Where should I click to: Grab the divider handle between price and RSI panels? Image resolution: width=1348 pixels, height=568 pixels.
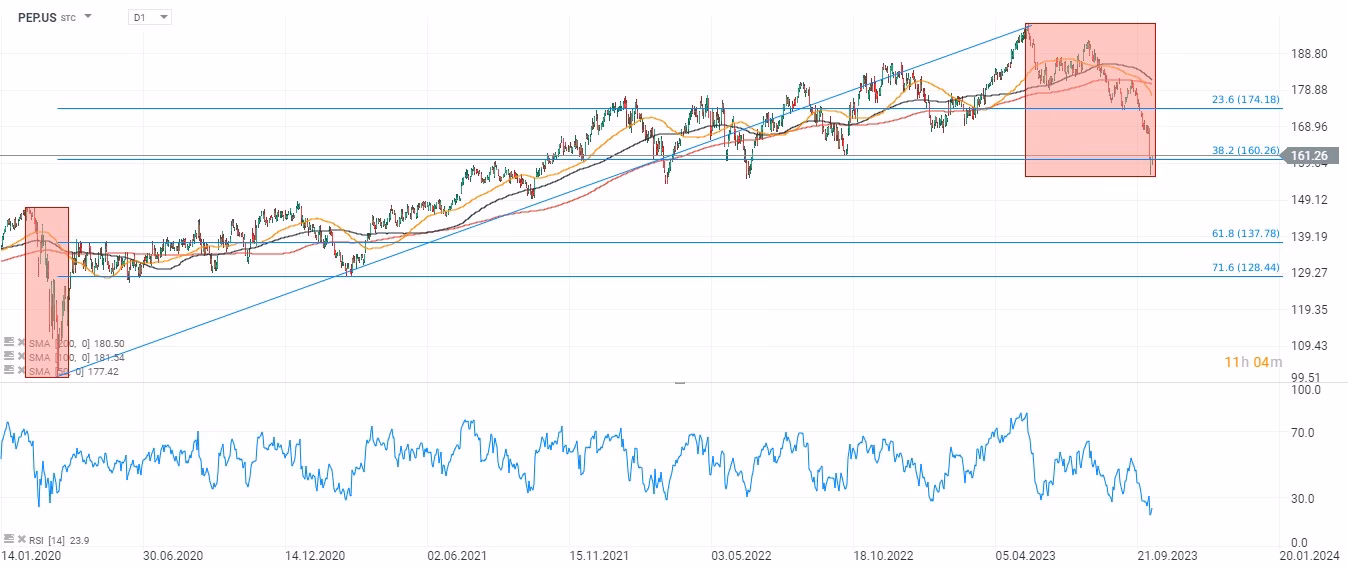(679, 382)
